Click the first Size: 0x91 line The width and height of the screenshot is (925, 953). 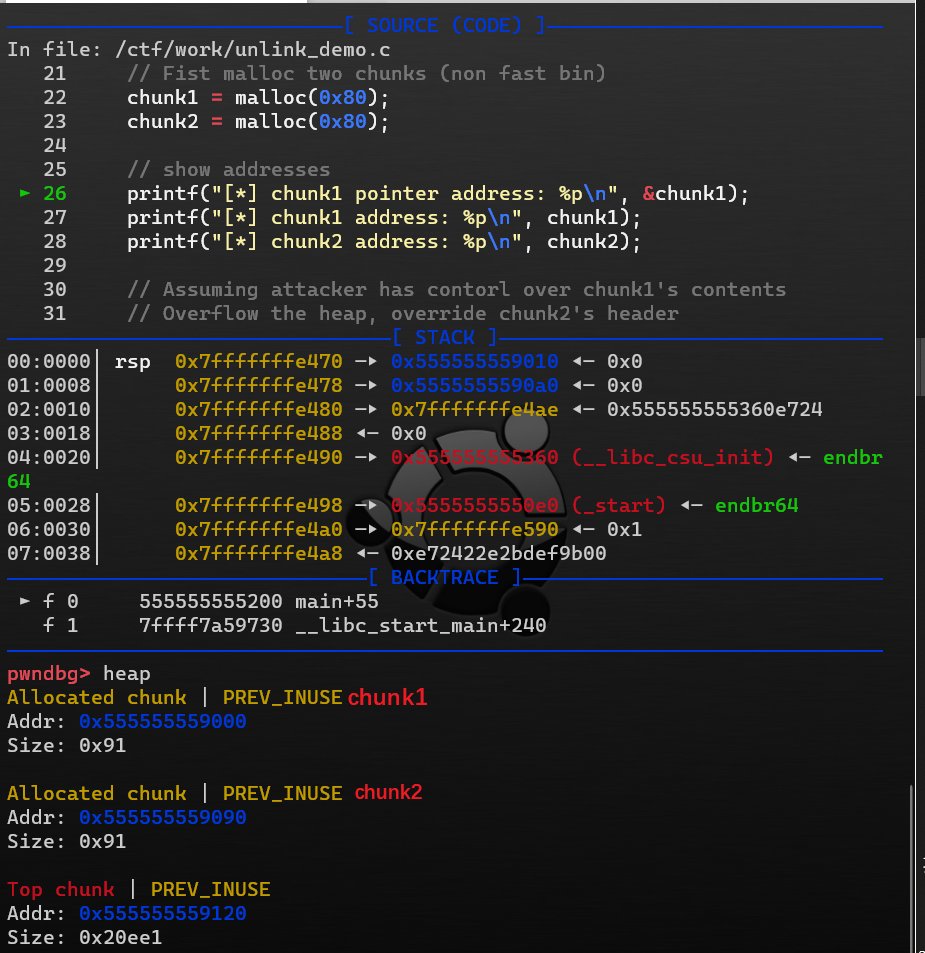[66, 746]
